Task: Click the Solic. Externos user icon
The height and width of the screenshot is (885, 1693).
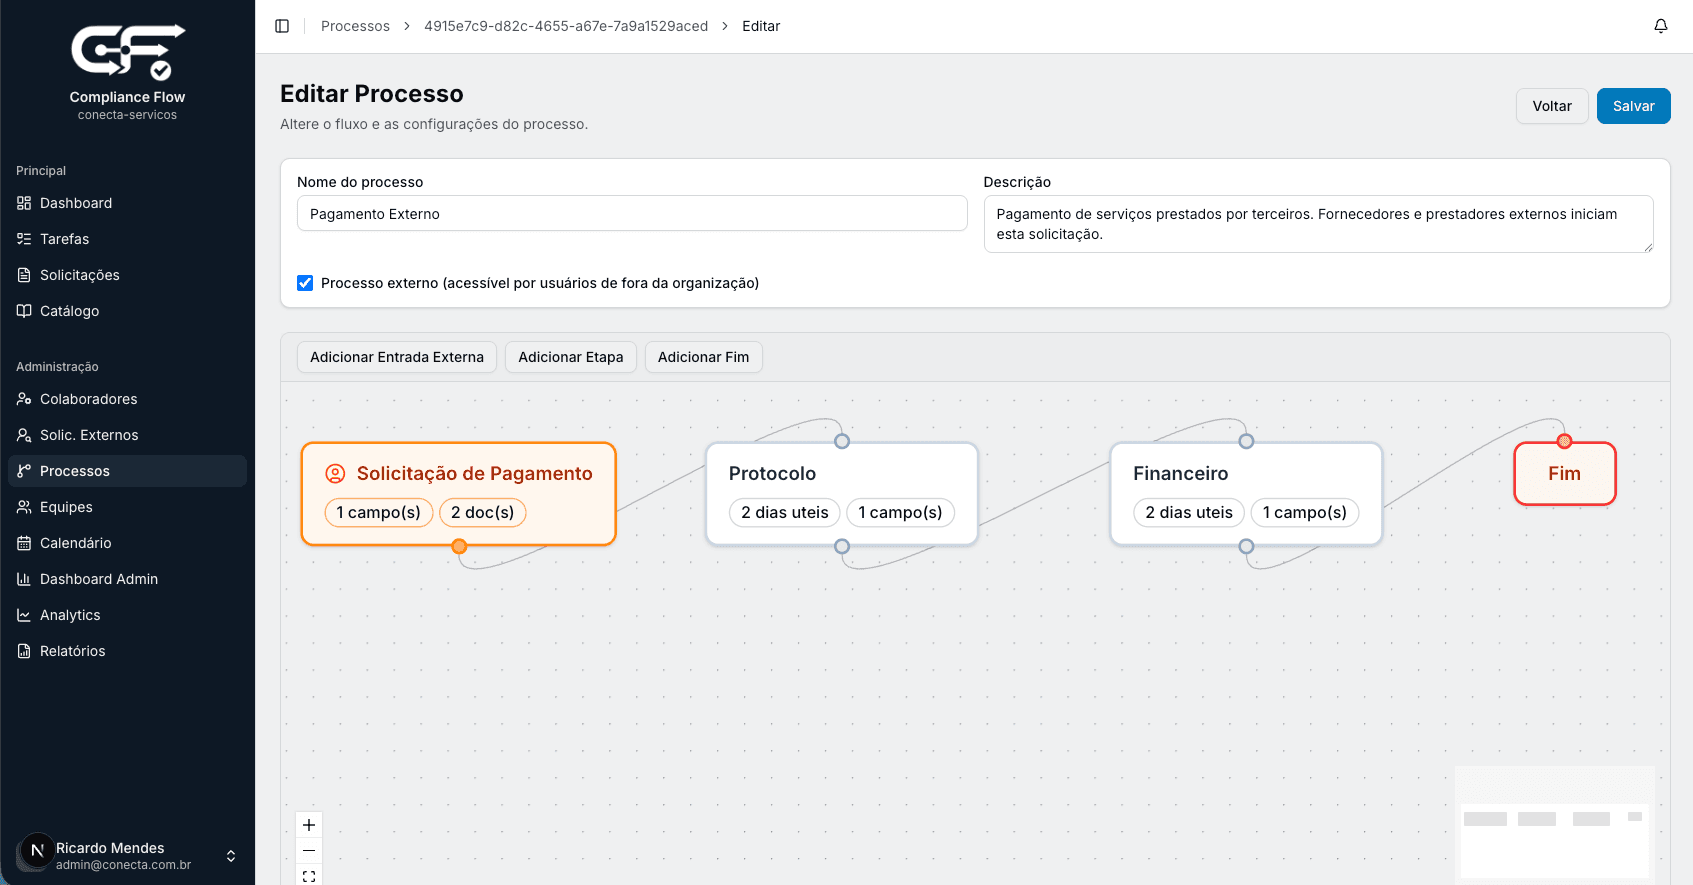Action: click(x=24, y=435)
